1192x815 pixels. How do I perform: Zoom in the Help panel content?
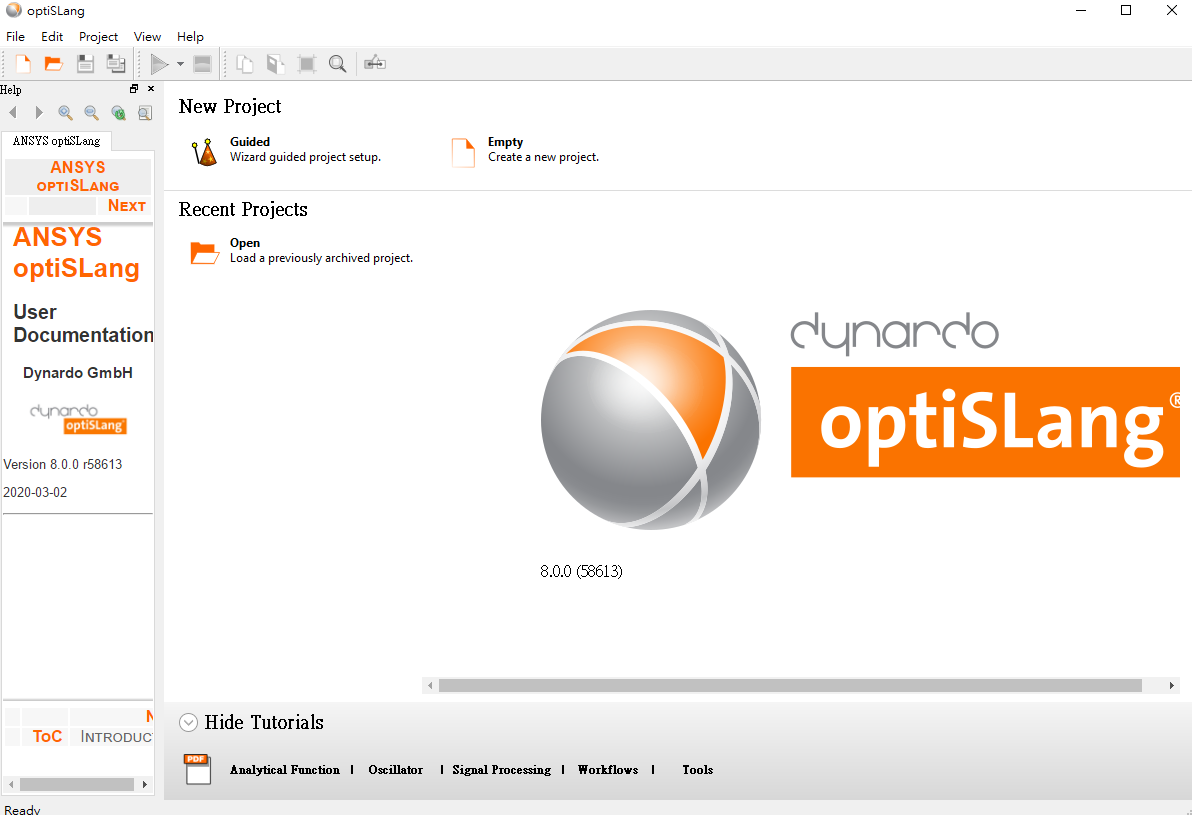(65, 113)
